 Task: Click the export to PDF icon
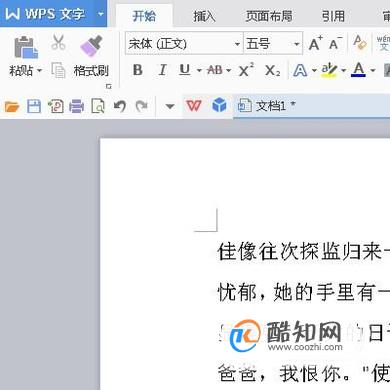tap(56, 107)
